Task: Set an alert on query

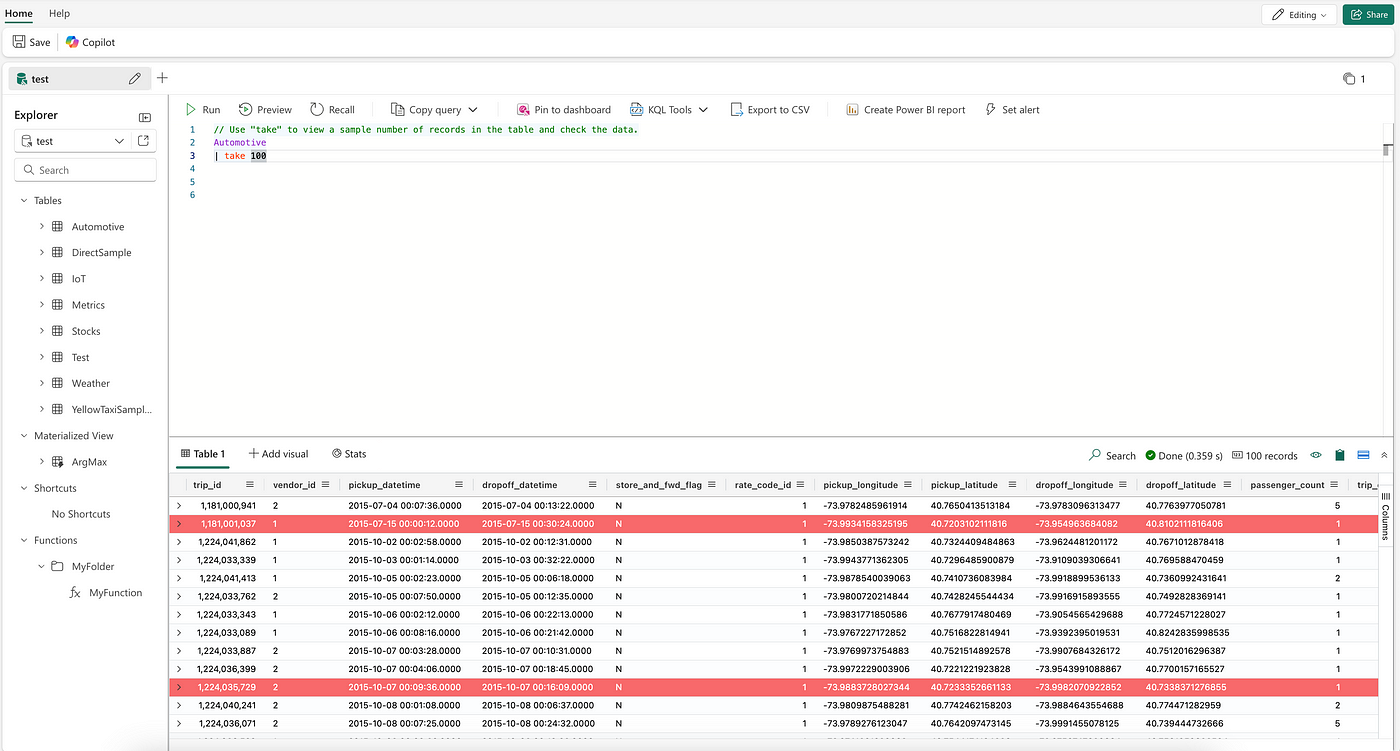Action: click(1012, 110)
